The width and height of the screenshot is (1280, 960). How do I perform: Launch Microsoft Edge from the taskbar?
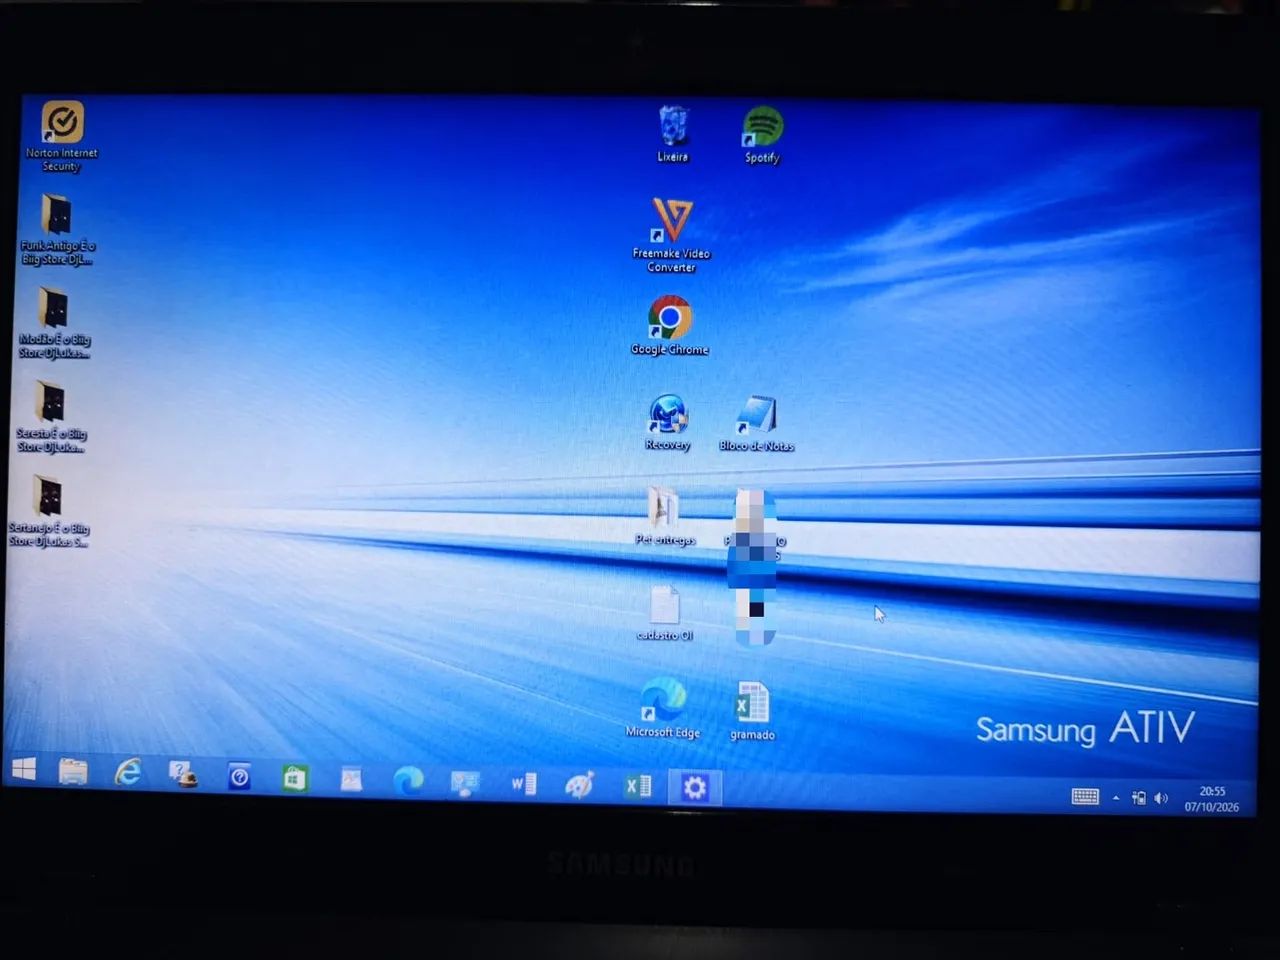408,781
